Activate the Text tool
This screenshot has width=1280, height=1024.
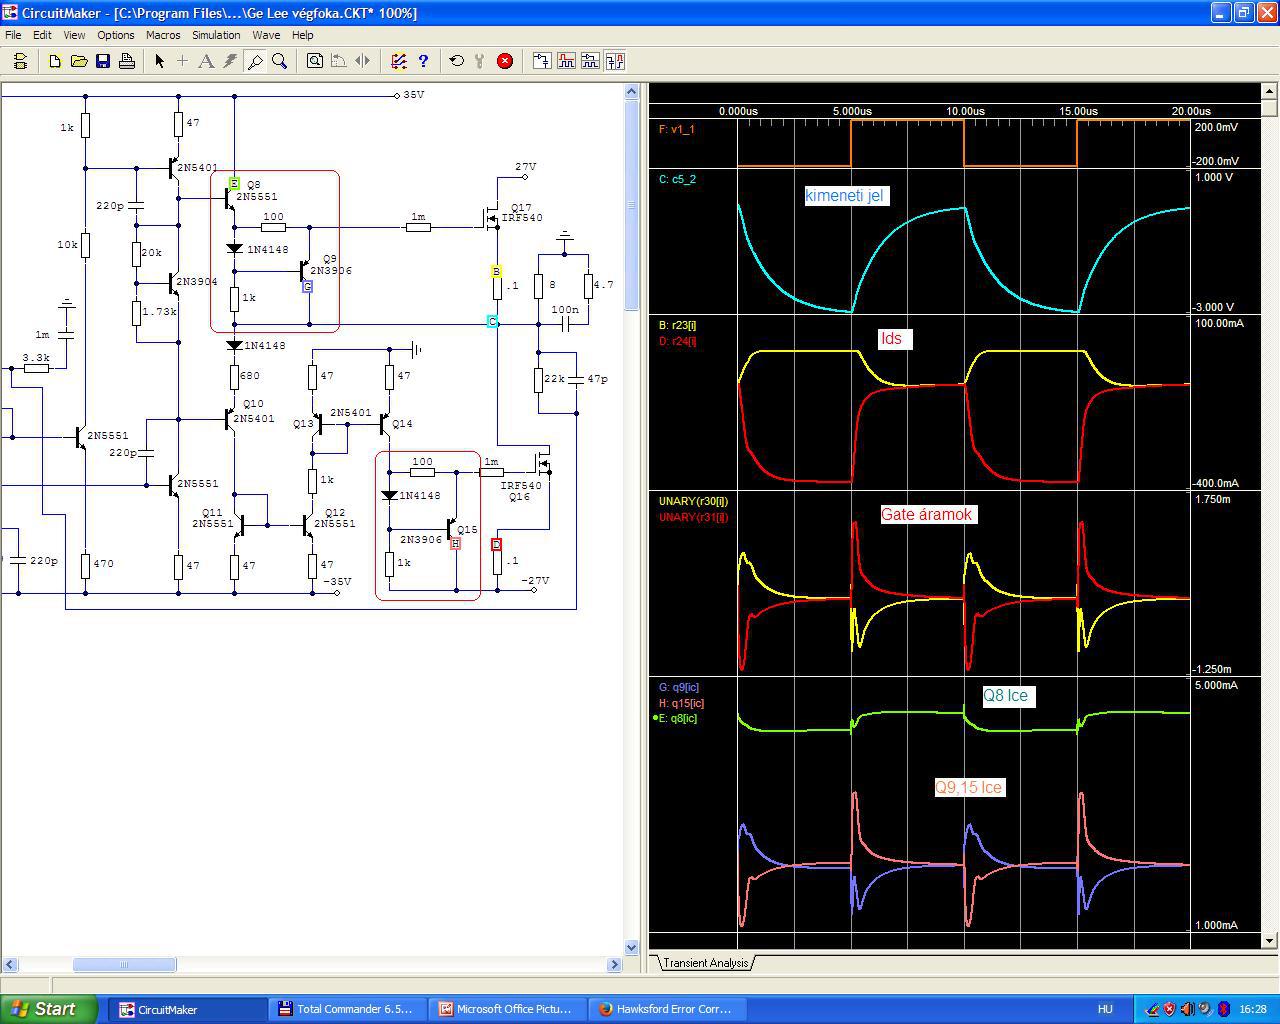pos(206,61)
